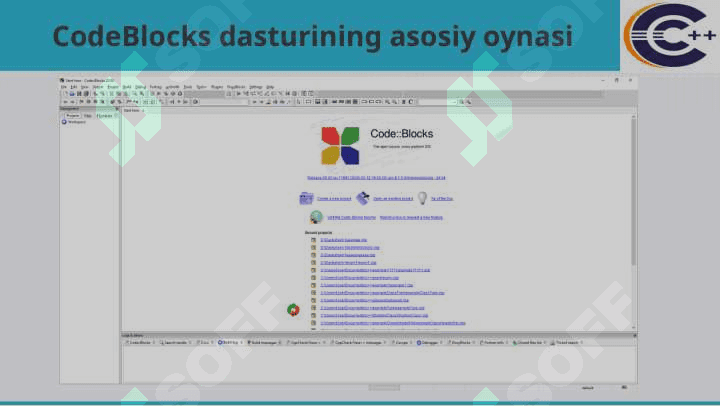The image size is (720, 406).
Task: Switch to the Code::Blocks log tab
Action: 139,342
